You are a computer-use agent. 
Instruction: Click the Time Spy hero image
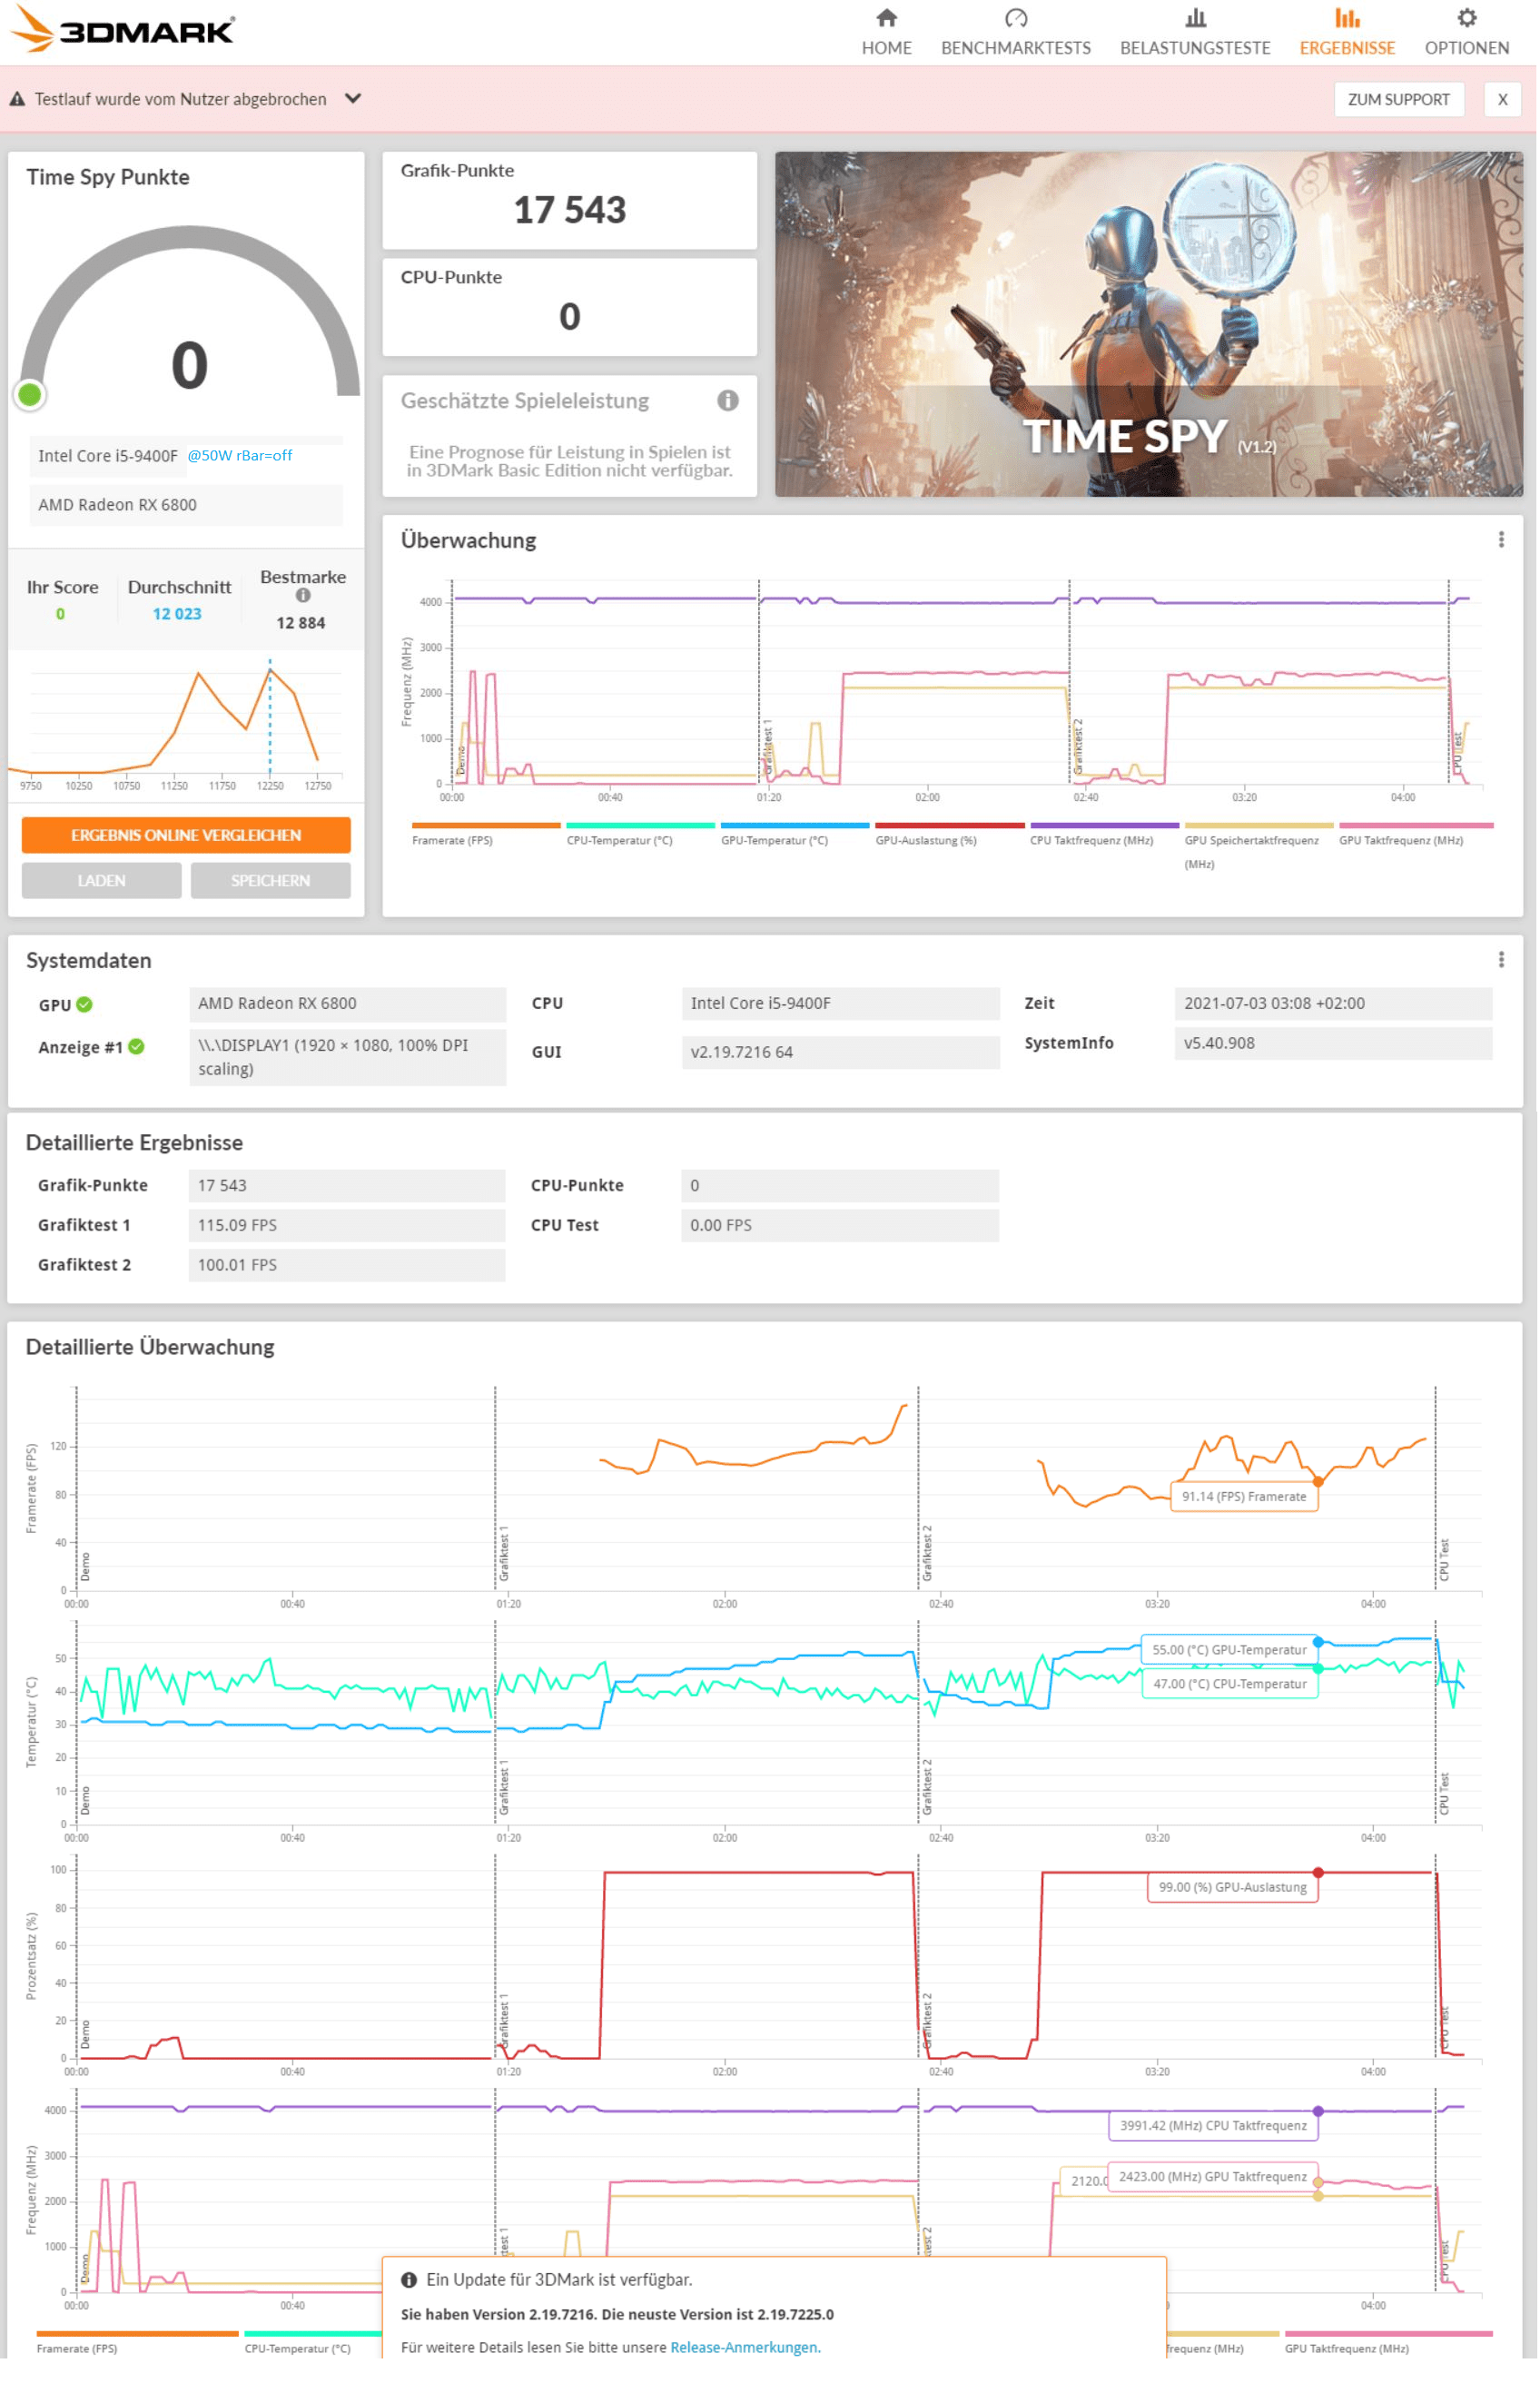pos(1150,324)
